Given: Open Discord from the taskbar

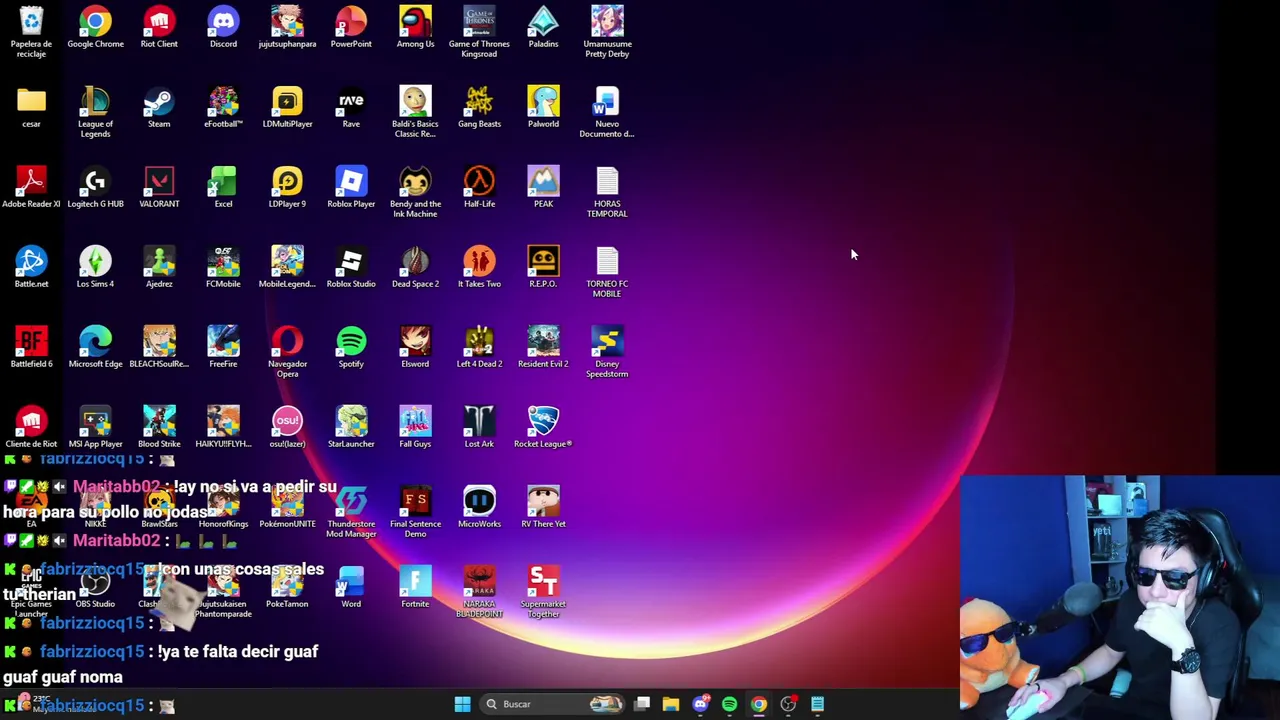Looking at the screenshot, I should [700, 704].
